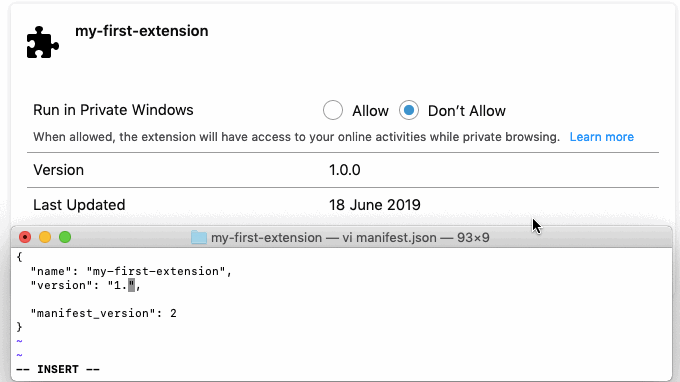680x382 pixels.
Task: Click the opening curly brace line
Action: (x=20, y=257)
